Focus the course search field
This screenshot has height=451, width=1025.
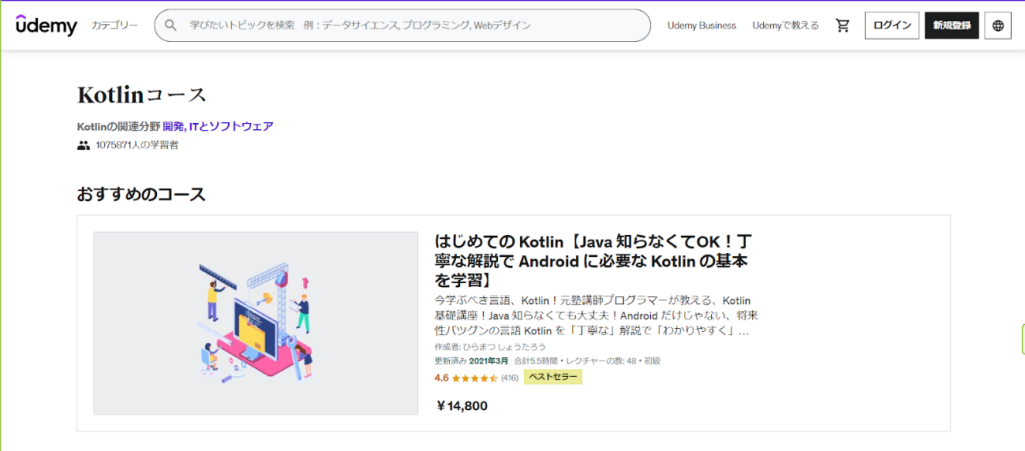click(402, 25)
